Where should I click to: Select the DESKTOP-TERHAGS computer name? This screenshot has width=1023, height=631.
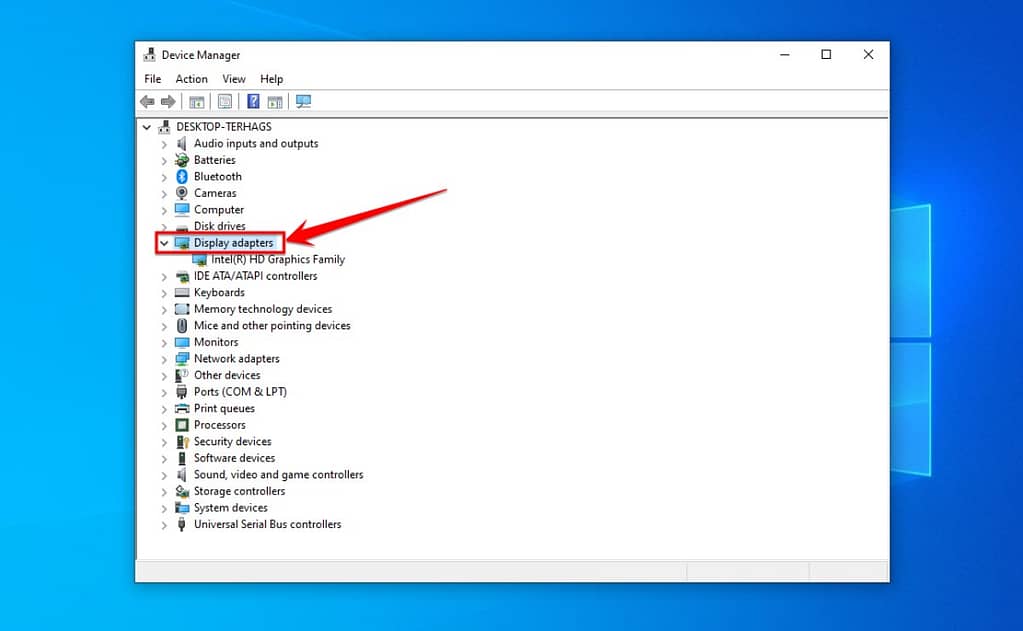click(224, 127)
